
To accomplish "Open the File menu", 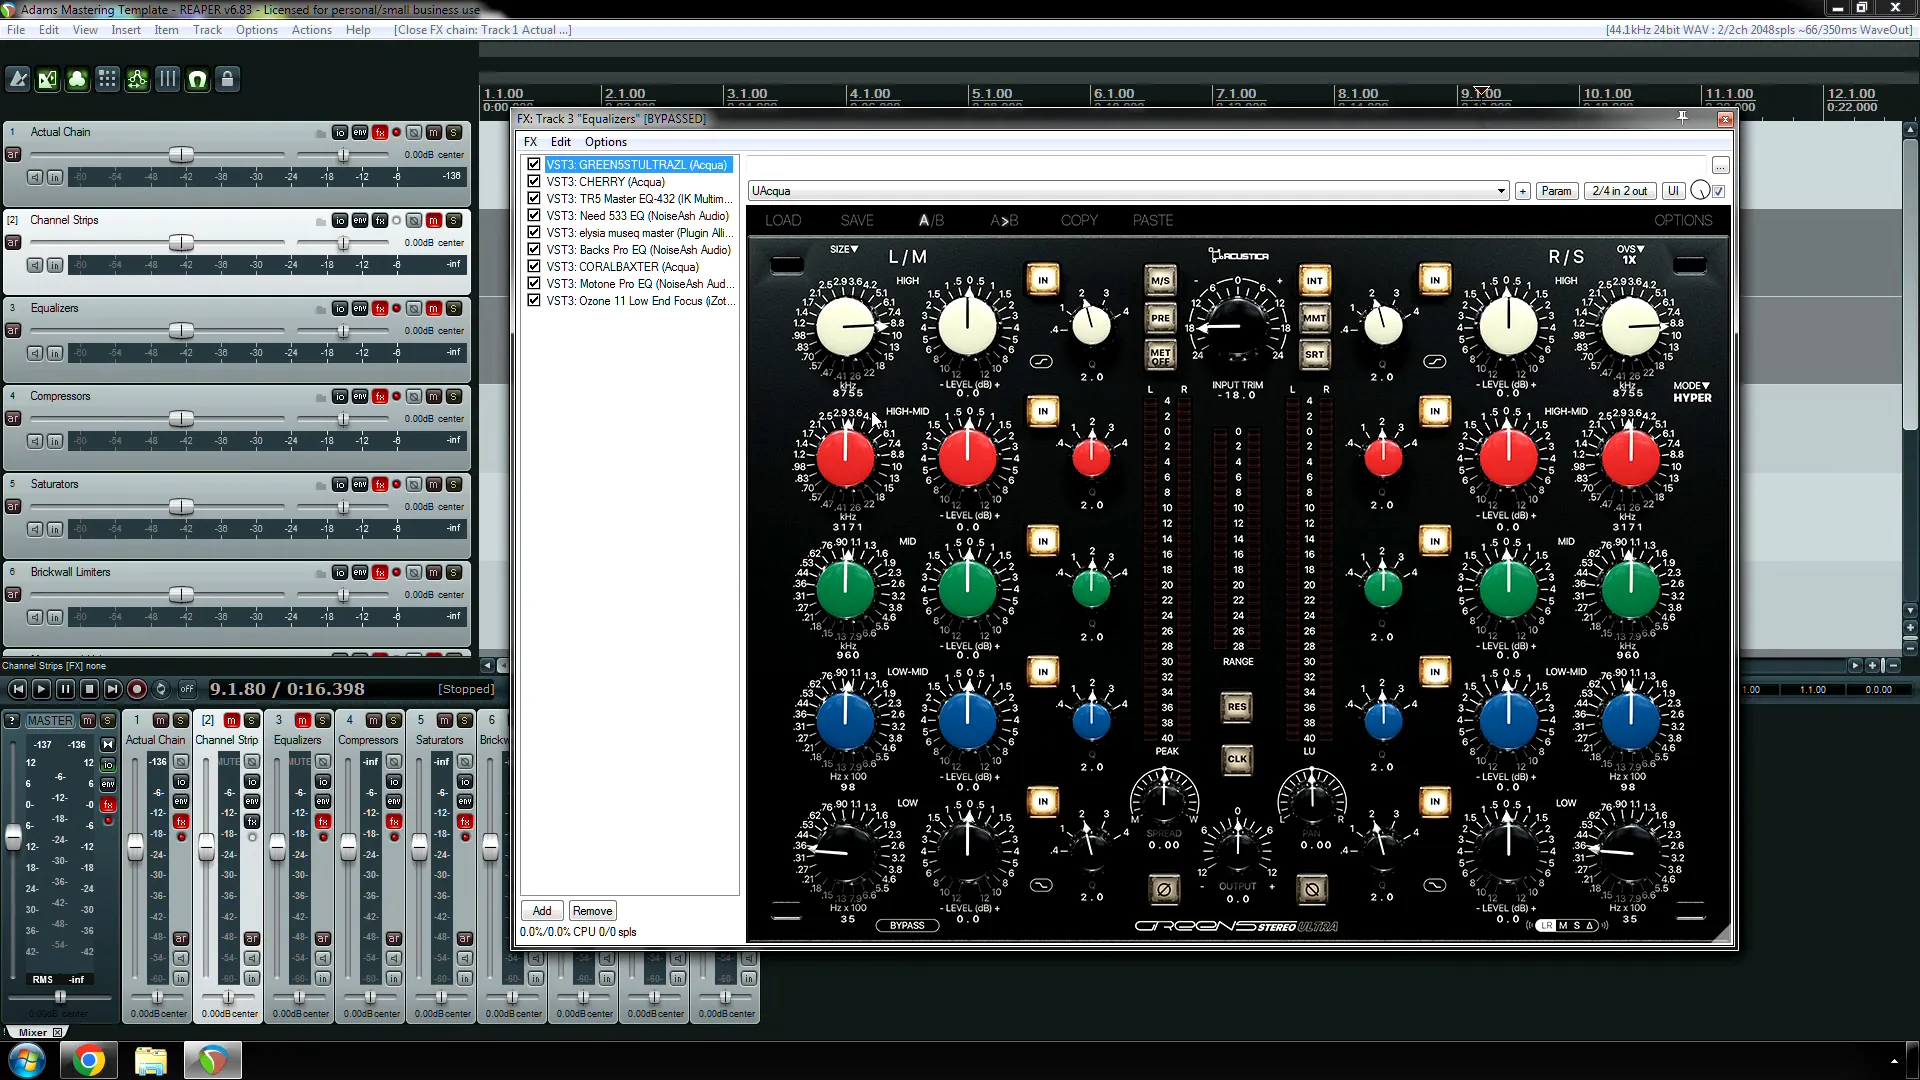I will point(16,30).
